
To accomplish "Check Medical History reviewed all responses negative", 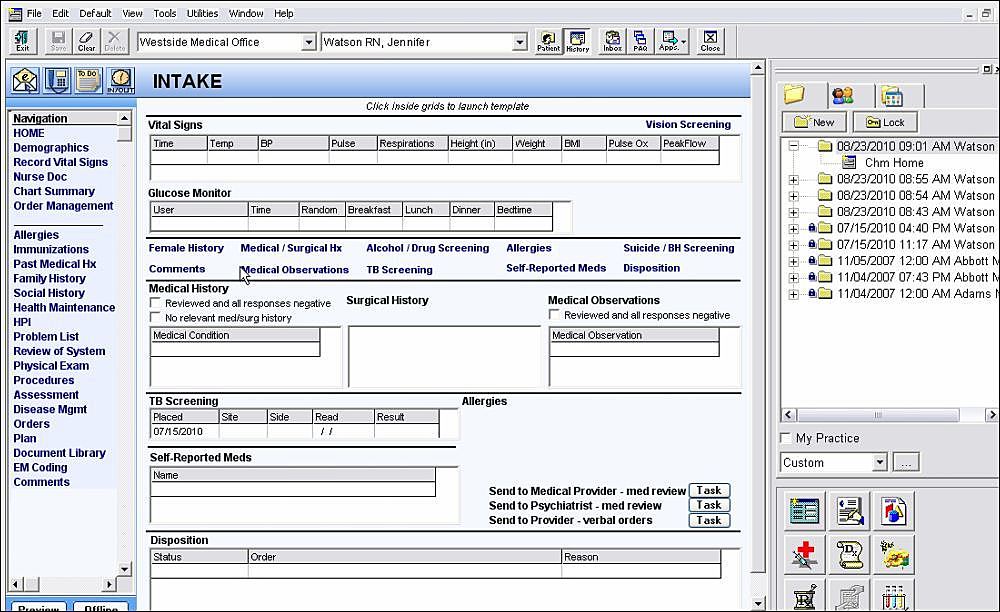I will tap(155, 303).
